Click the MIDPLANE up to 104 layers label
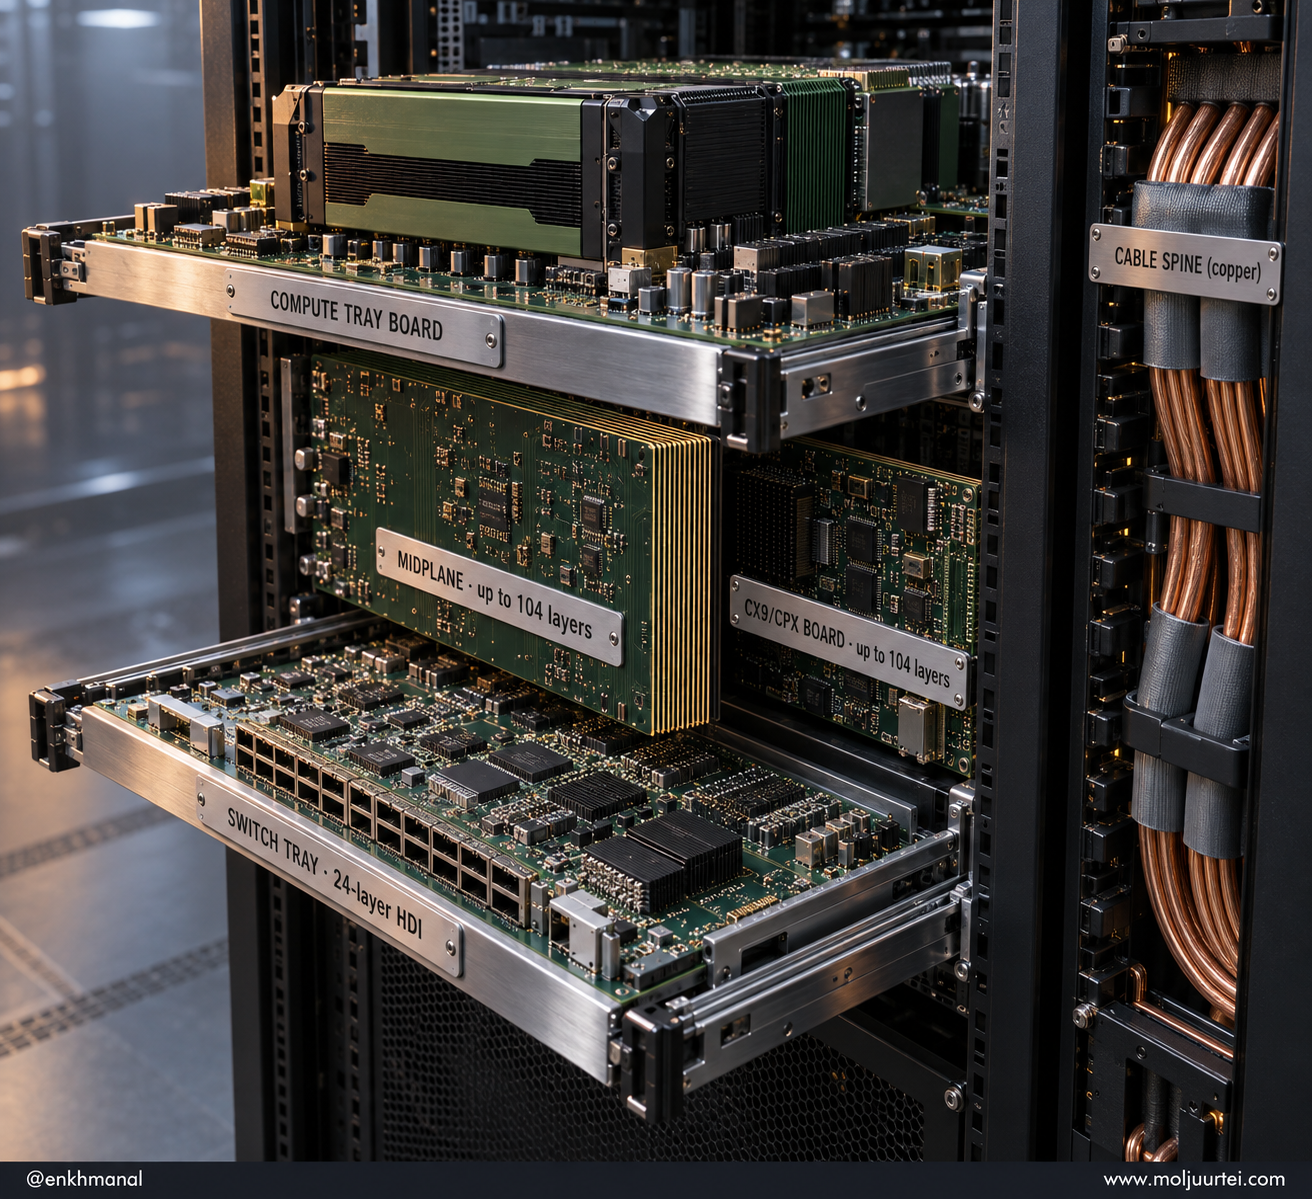Screen dimensions: 1312x1199 499,596
